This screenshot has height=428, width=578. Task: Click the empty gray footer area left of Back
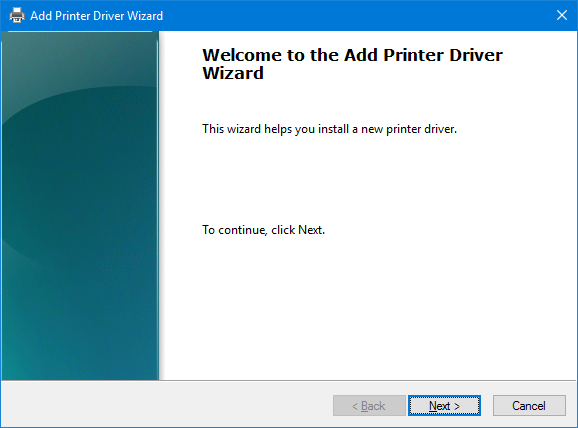point(166,405)
